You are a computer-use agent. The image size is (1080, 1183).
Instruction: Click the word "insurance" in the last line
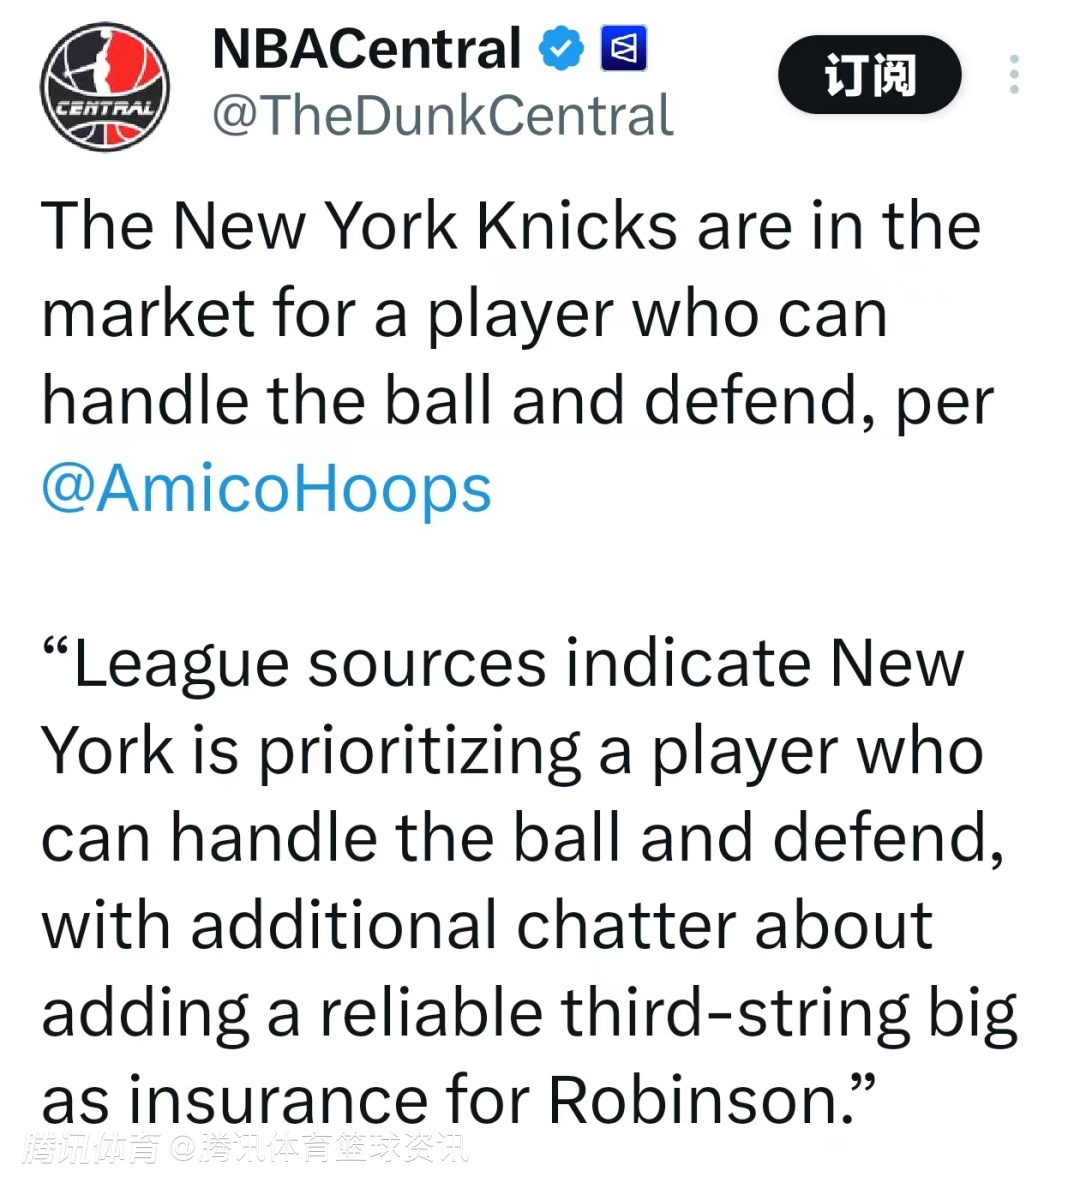click(277, 1100)
